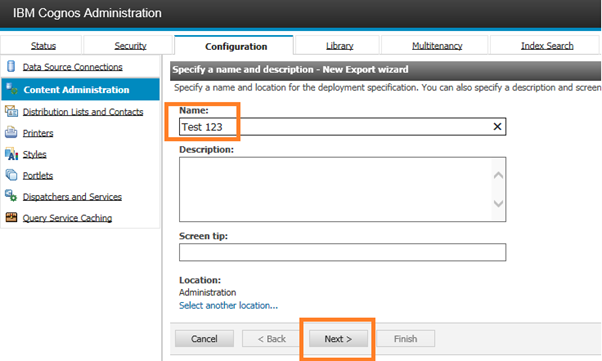The height and width of the screenshot is (361, 602).
Task: Click the Data Source Connections database icon
Action: point(11,66)
